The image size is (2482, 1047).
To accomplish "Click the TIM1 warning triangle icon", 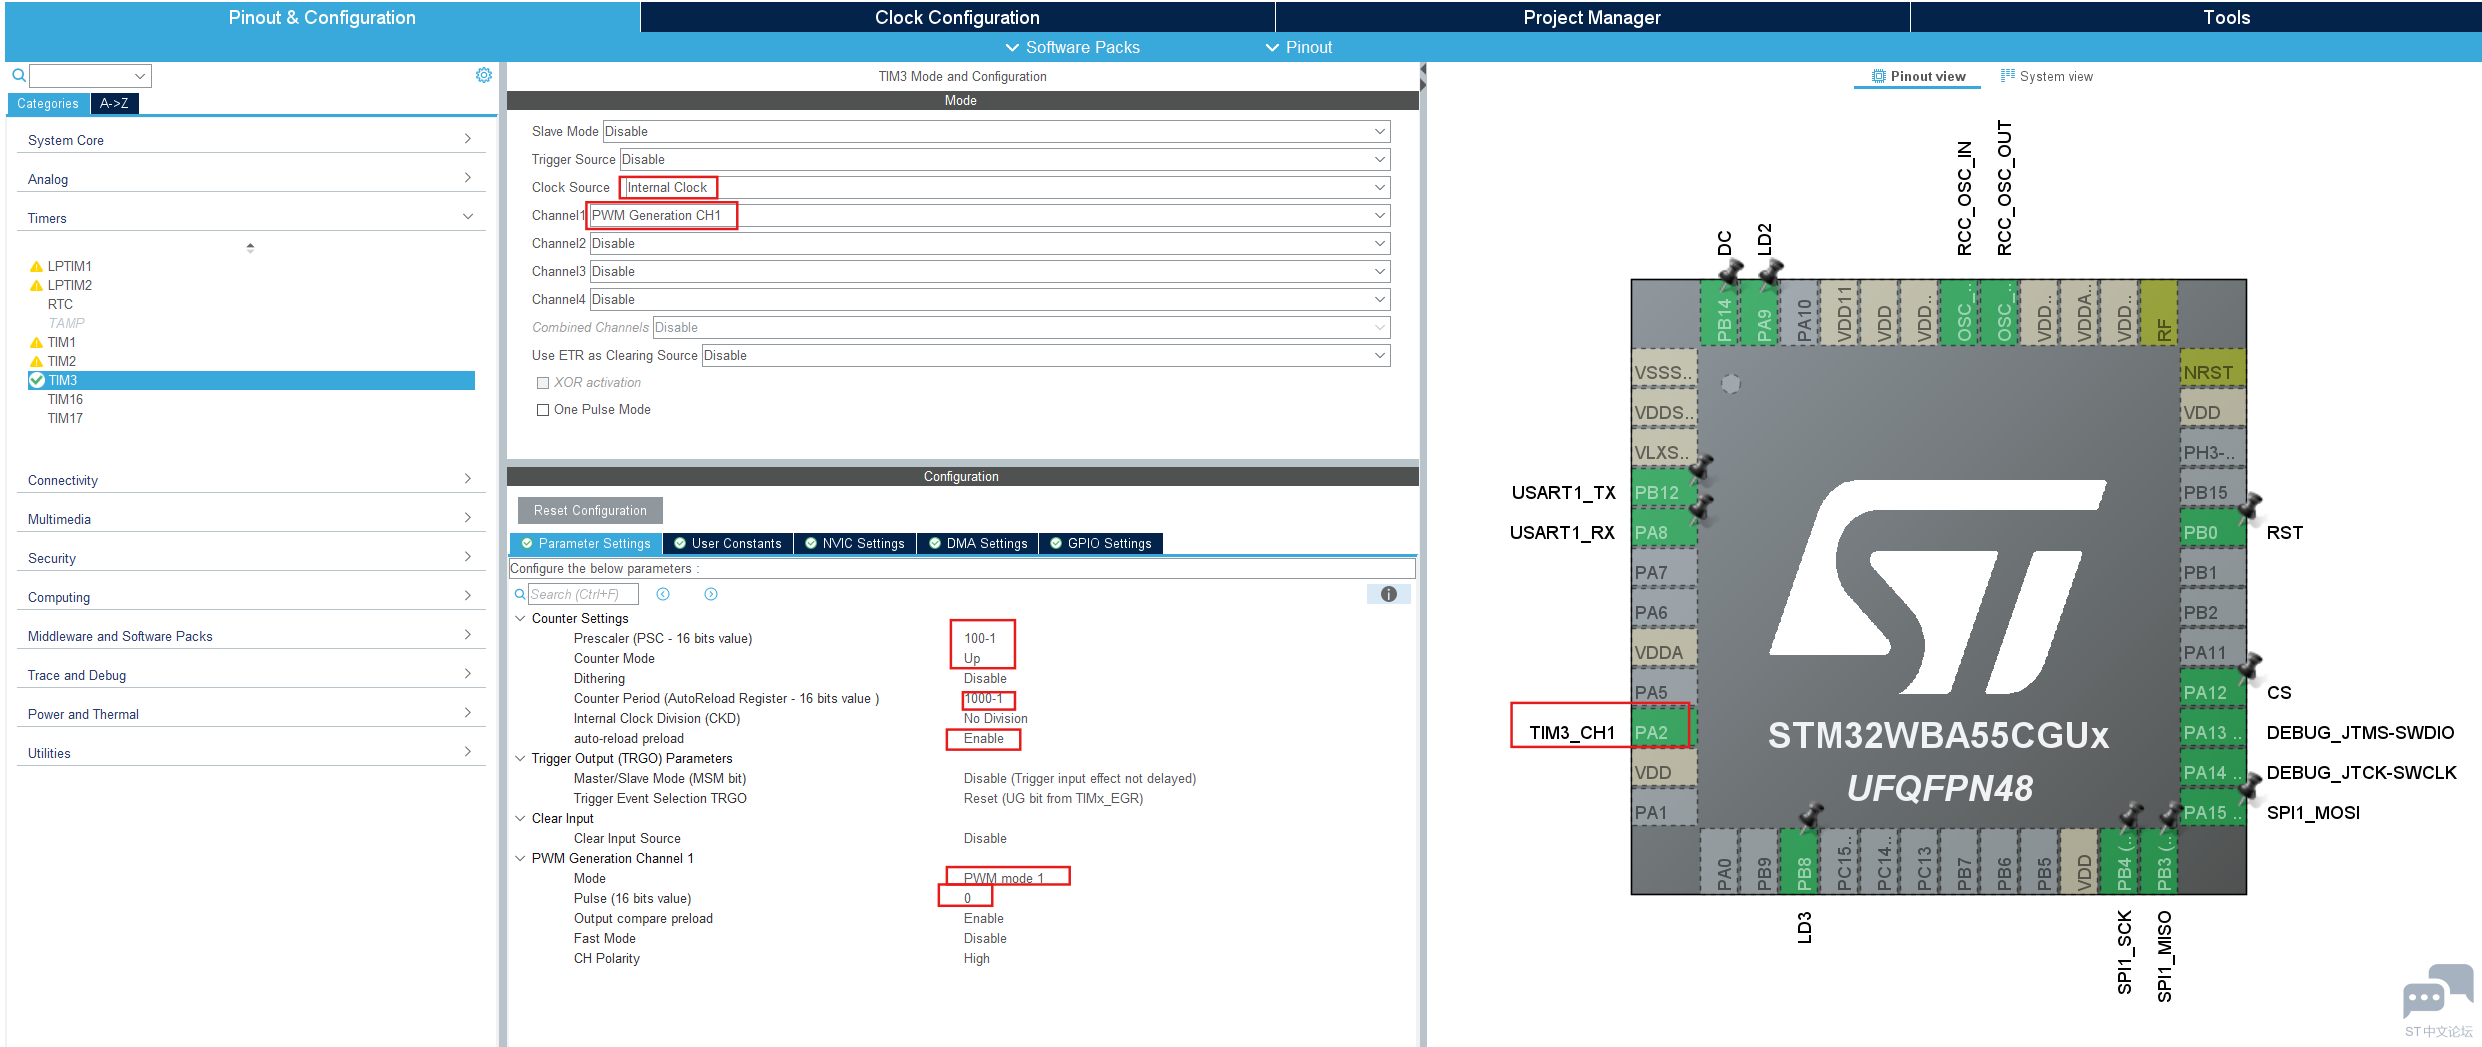I will coord(37,343).
